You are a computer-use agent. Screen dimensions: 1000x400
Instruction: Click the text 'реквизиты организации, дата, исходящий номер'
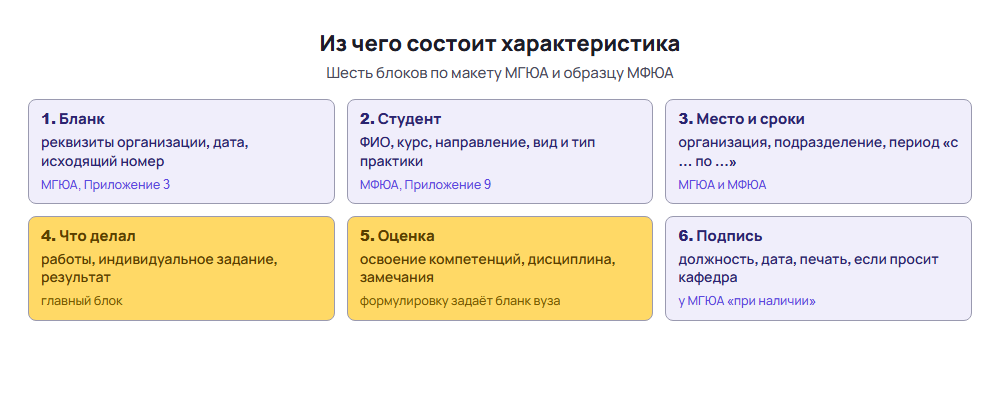145,152
